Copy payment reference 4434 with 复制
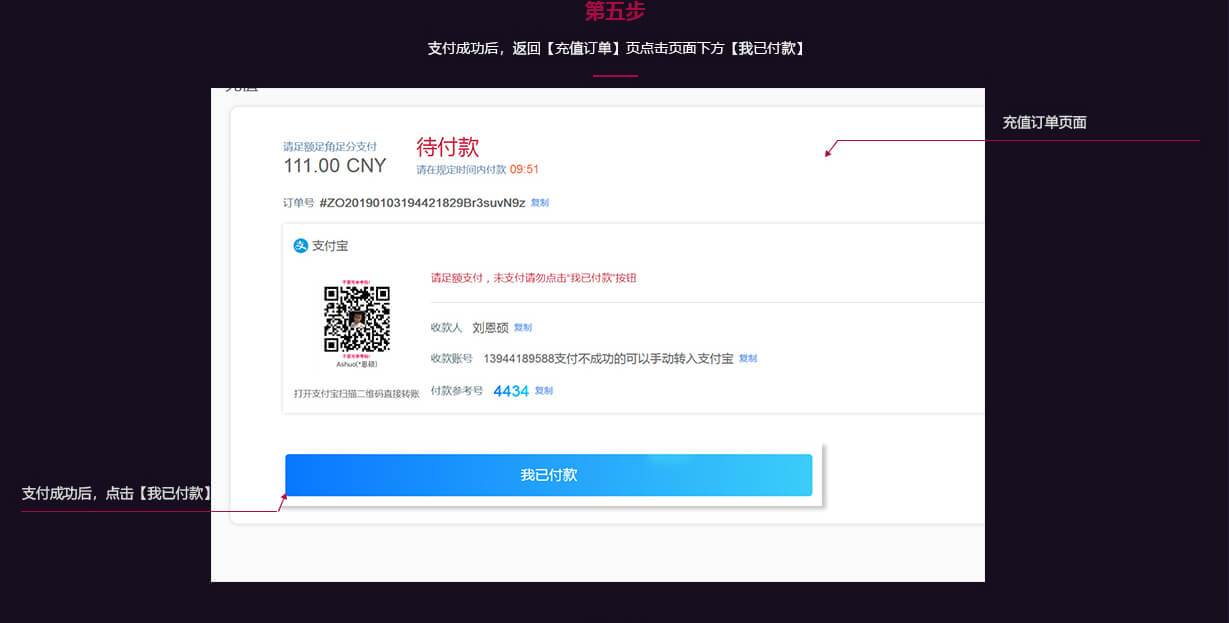Viewport: 1229px width, 623px height. coord(544,391)
